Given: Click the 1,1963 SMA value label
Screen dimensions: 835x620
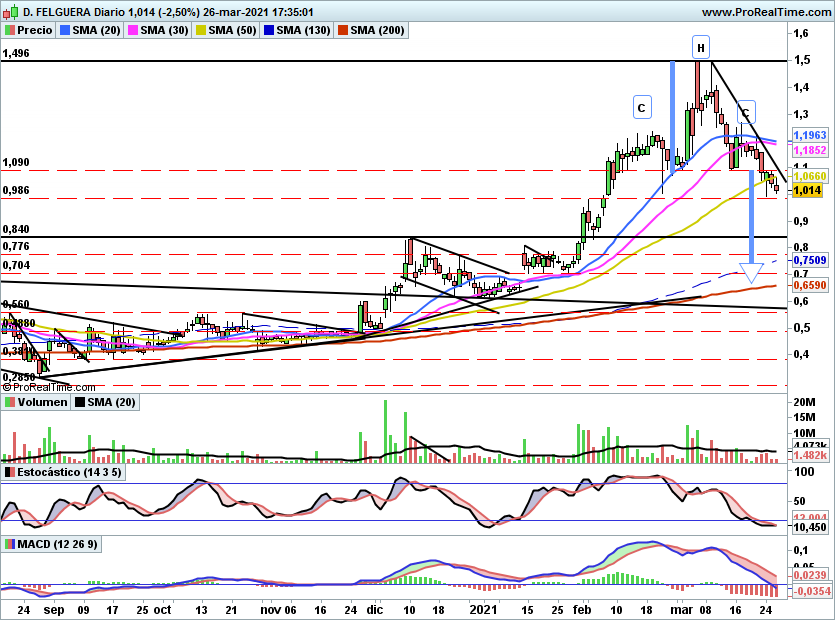Looking at the screenshot, I should [809, 134].
